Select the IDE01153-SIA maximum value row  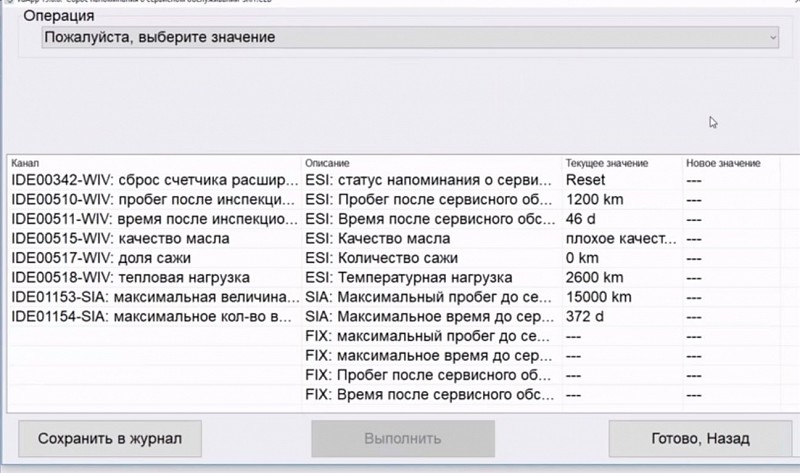click(x=155, y=297)
